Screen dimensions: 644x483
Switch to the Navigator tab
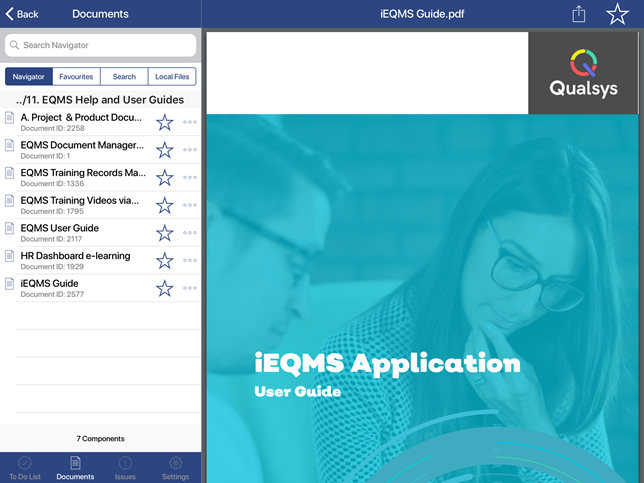[29, 76]
